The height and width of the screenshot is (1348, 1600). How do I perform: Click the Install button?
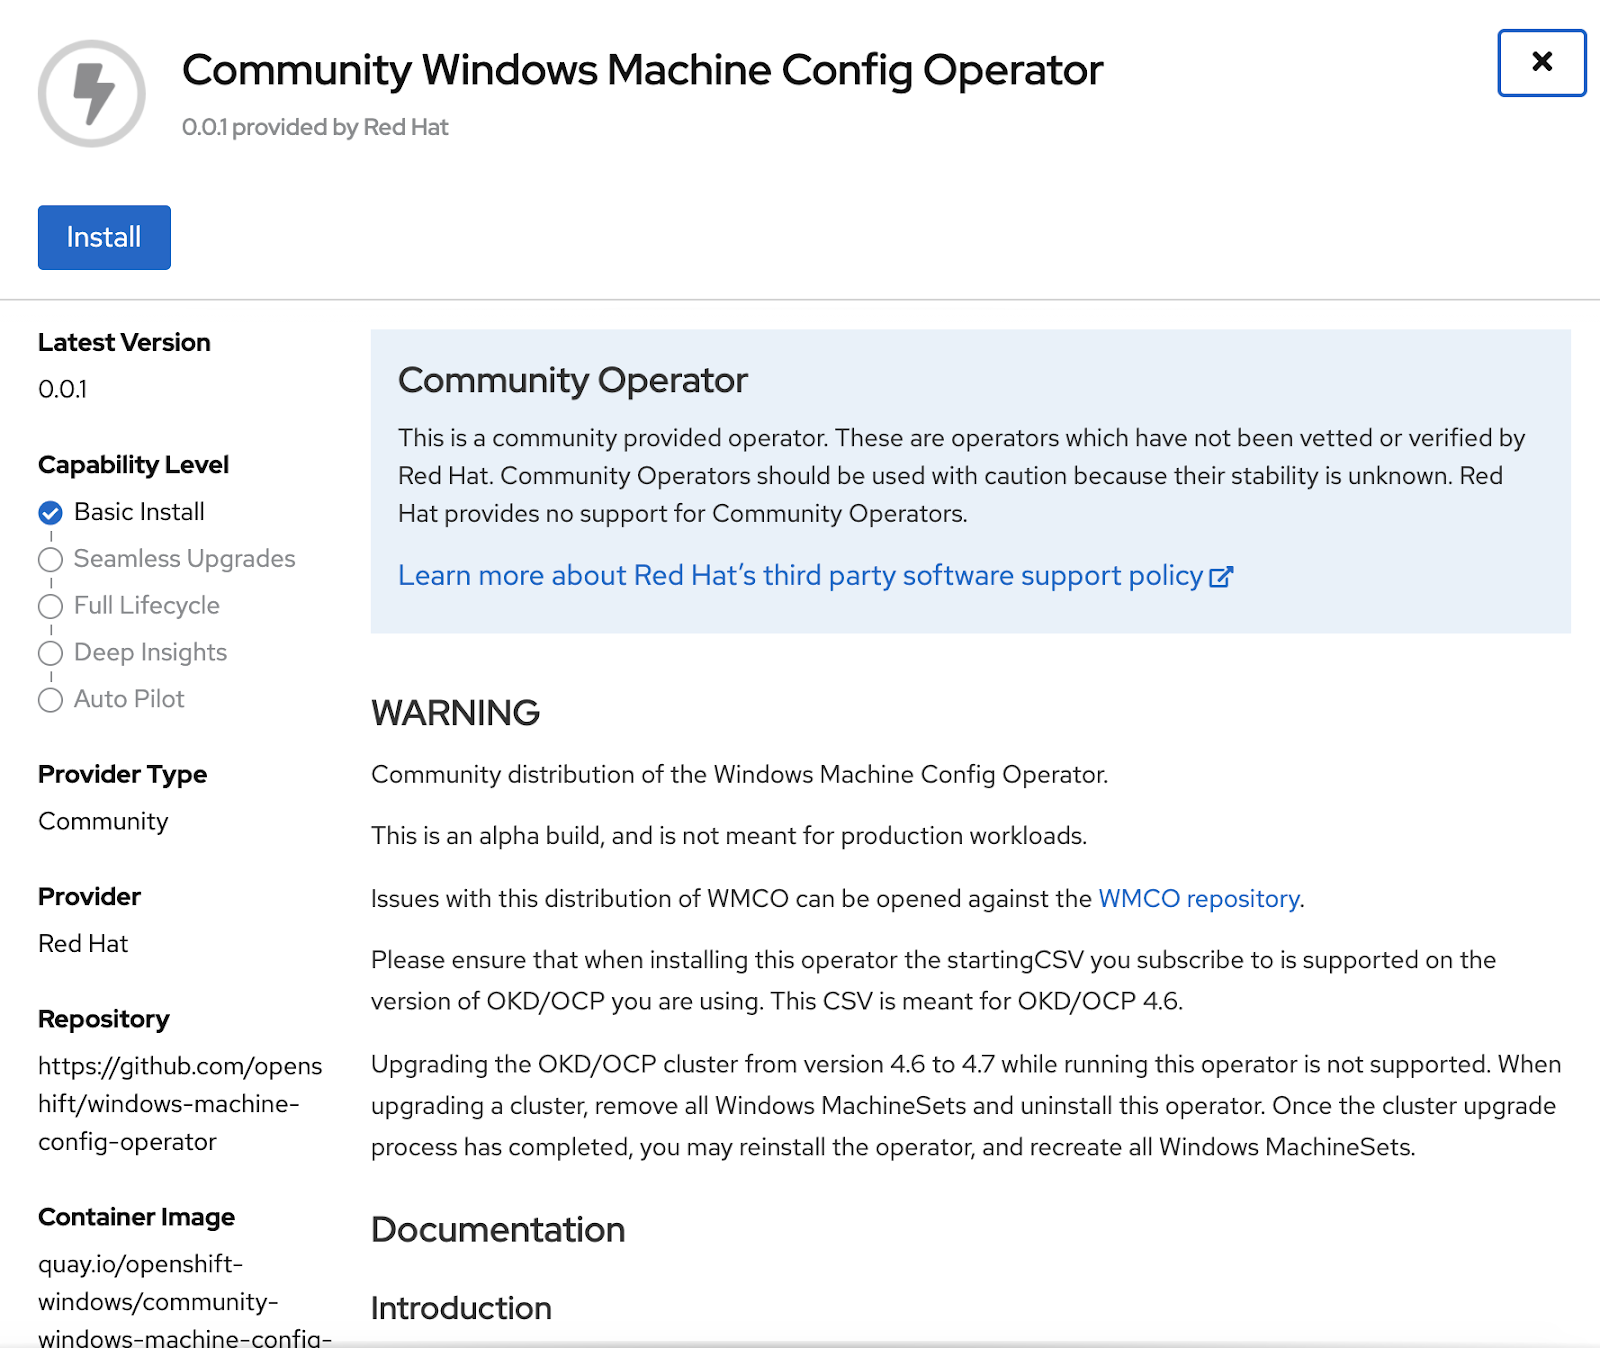pos(104,237)
